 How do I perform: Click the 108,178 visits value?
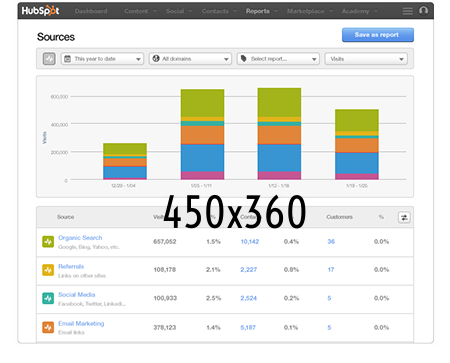tap(165, 270)
